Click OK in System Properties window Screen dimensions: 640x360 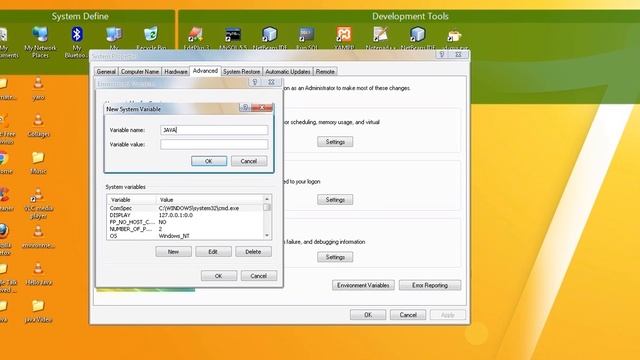[x=368, y=315]
